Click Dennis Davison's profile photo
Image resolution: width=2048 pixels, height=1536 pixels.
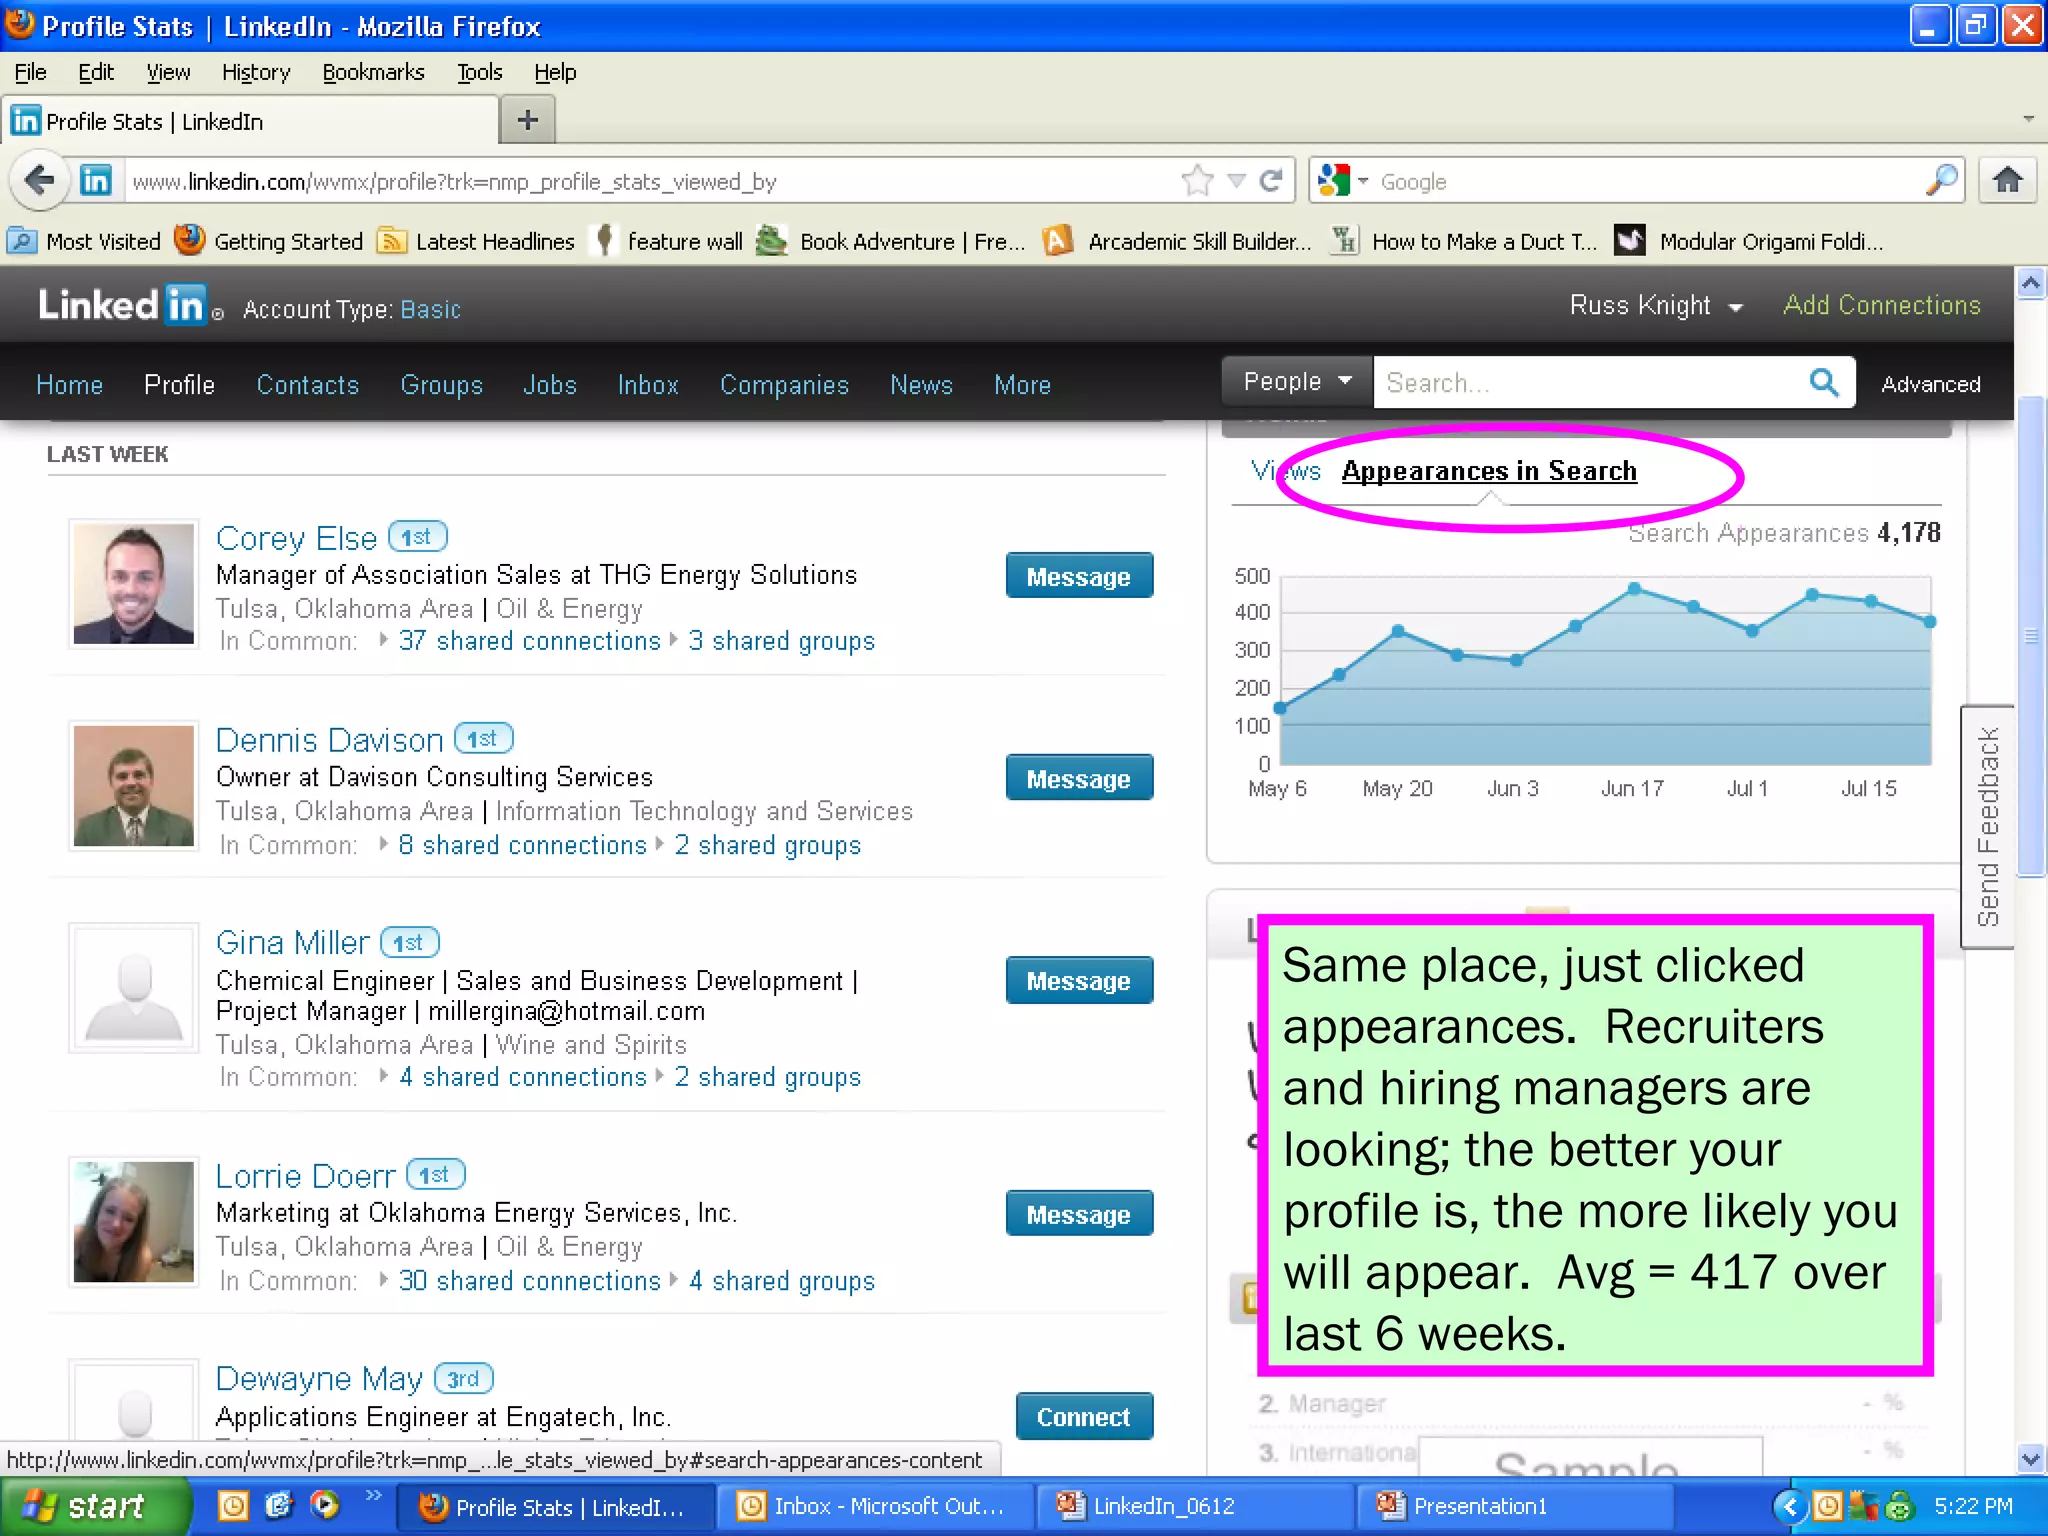[134, 786]
